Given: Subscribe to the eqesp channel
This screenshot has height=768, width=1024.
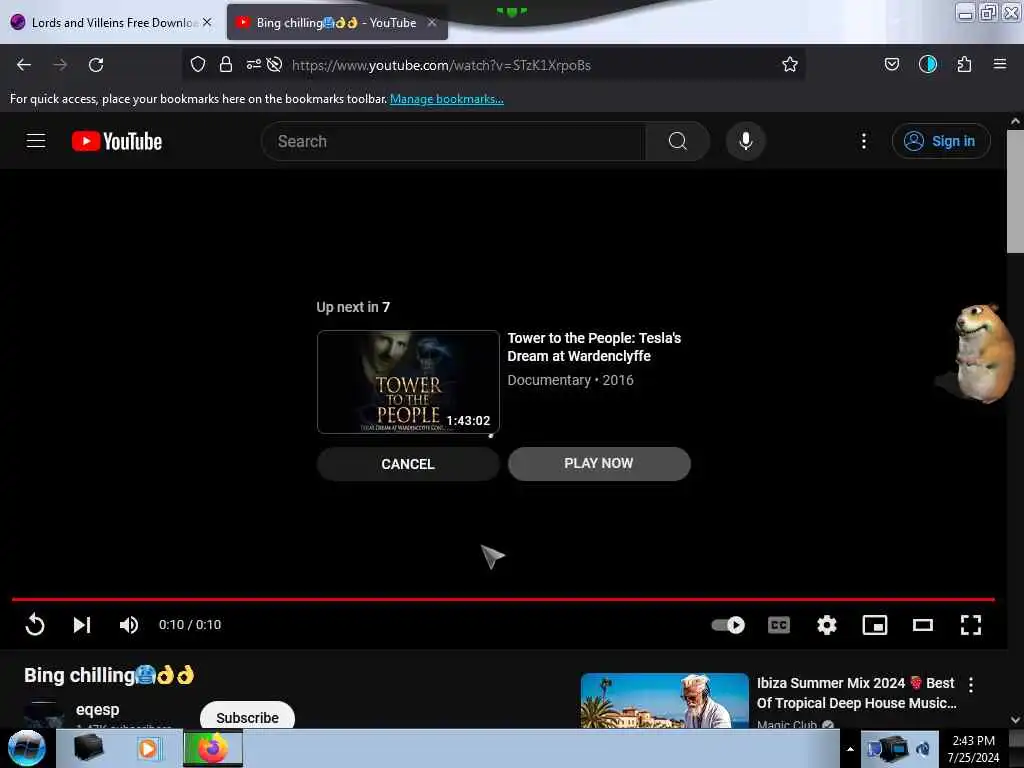Looking at the screenshot, I should pos(248,716).
